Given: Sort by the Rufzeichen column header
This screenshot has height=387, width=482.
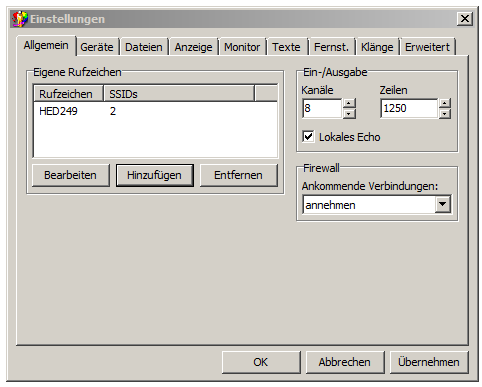Looking at the screenshot, I should click(68, 94).
